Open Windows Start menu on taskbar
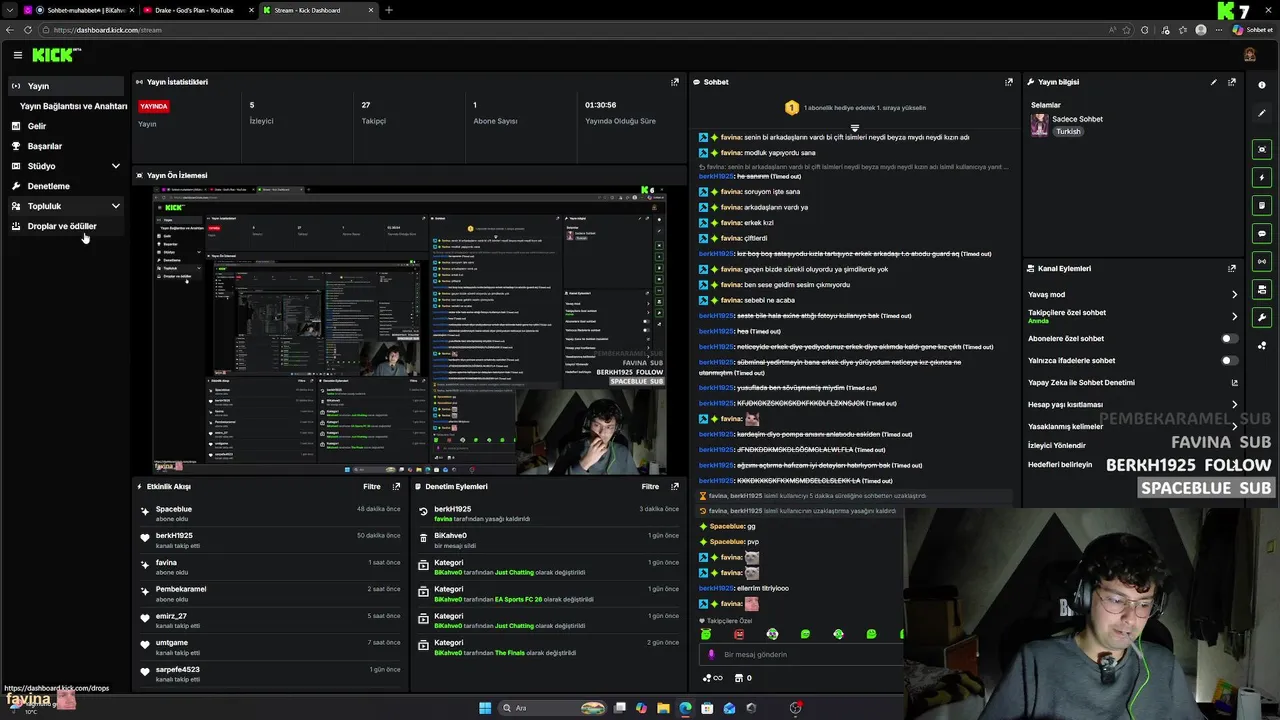Image resolution: width=1280 pixels, height=720 pixels. click(x=485, y=708)
